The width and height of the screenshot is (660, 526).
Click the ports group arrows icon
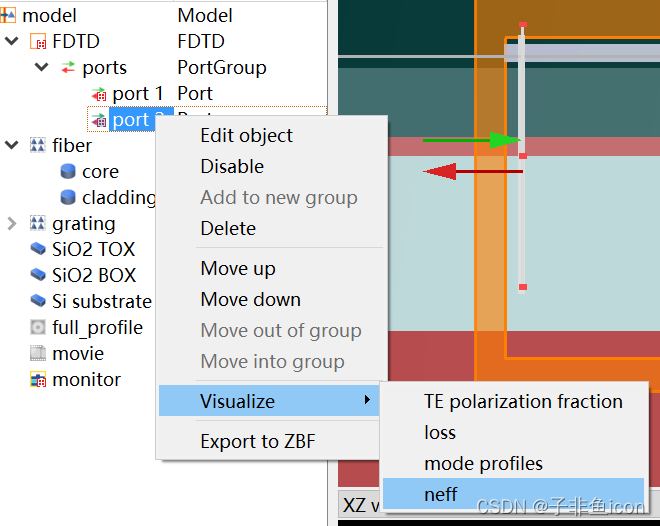[x=68, y=67]
